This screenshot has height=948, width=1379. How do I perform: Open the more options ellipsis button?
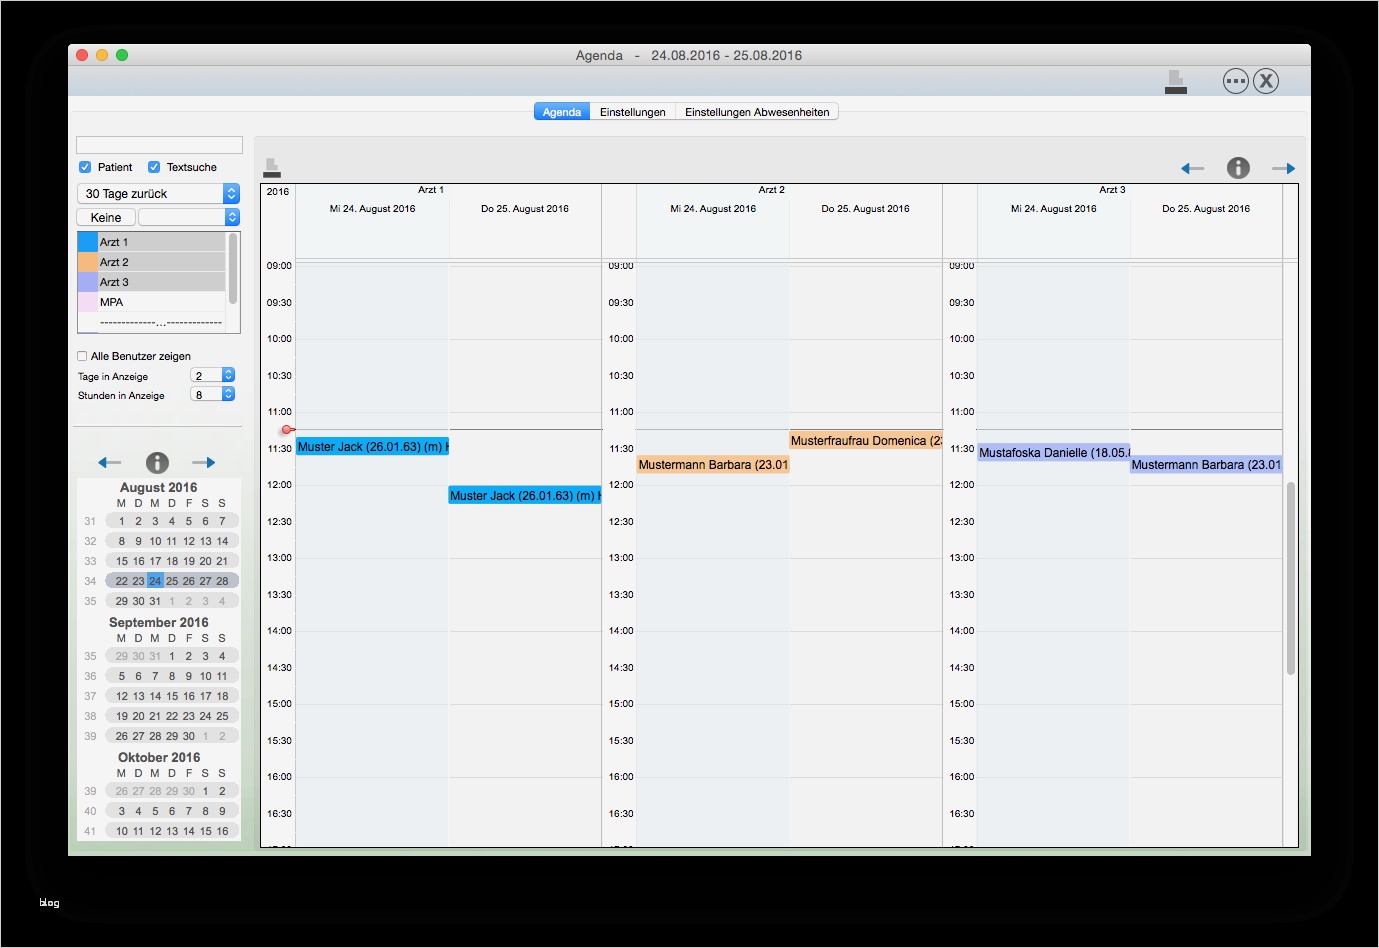pyautogui.click(x=1236, y=81)
